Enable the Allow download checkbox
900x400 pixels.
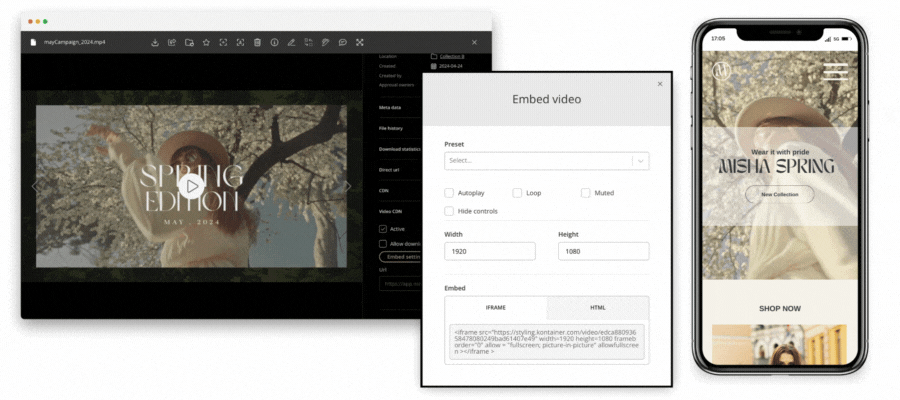click(383, 243)
